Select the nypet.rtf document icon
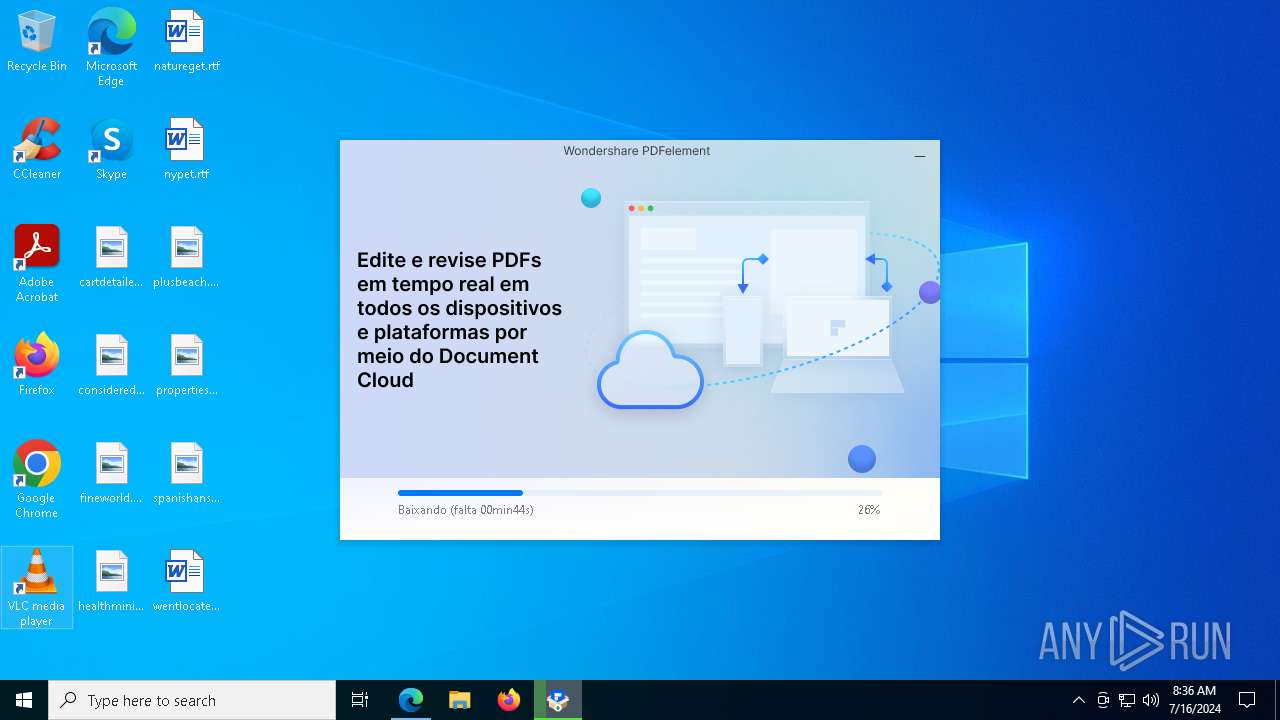Image resolution: width=1280 pixels, height=720 pixels. pyautogui.click(x=186, y=150)
